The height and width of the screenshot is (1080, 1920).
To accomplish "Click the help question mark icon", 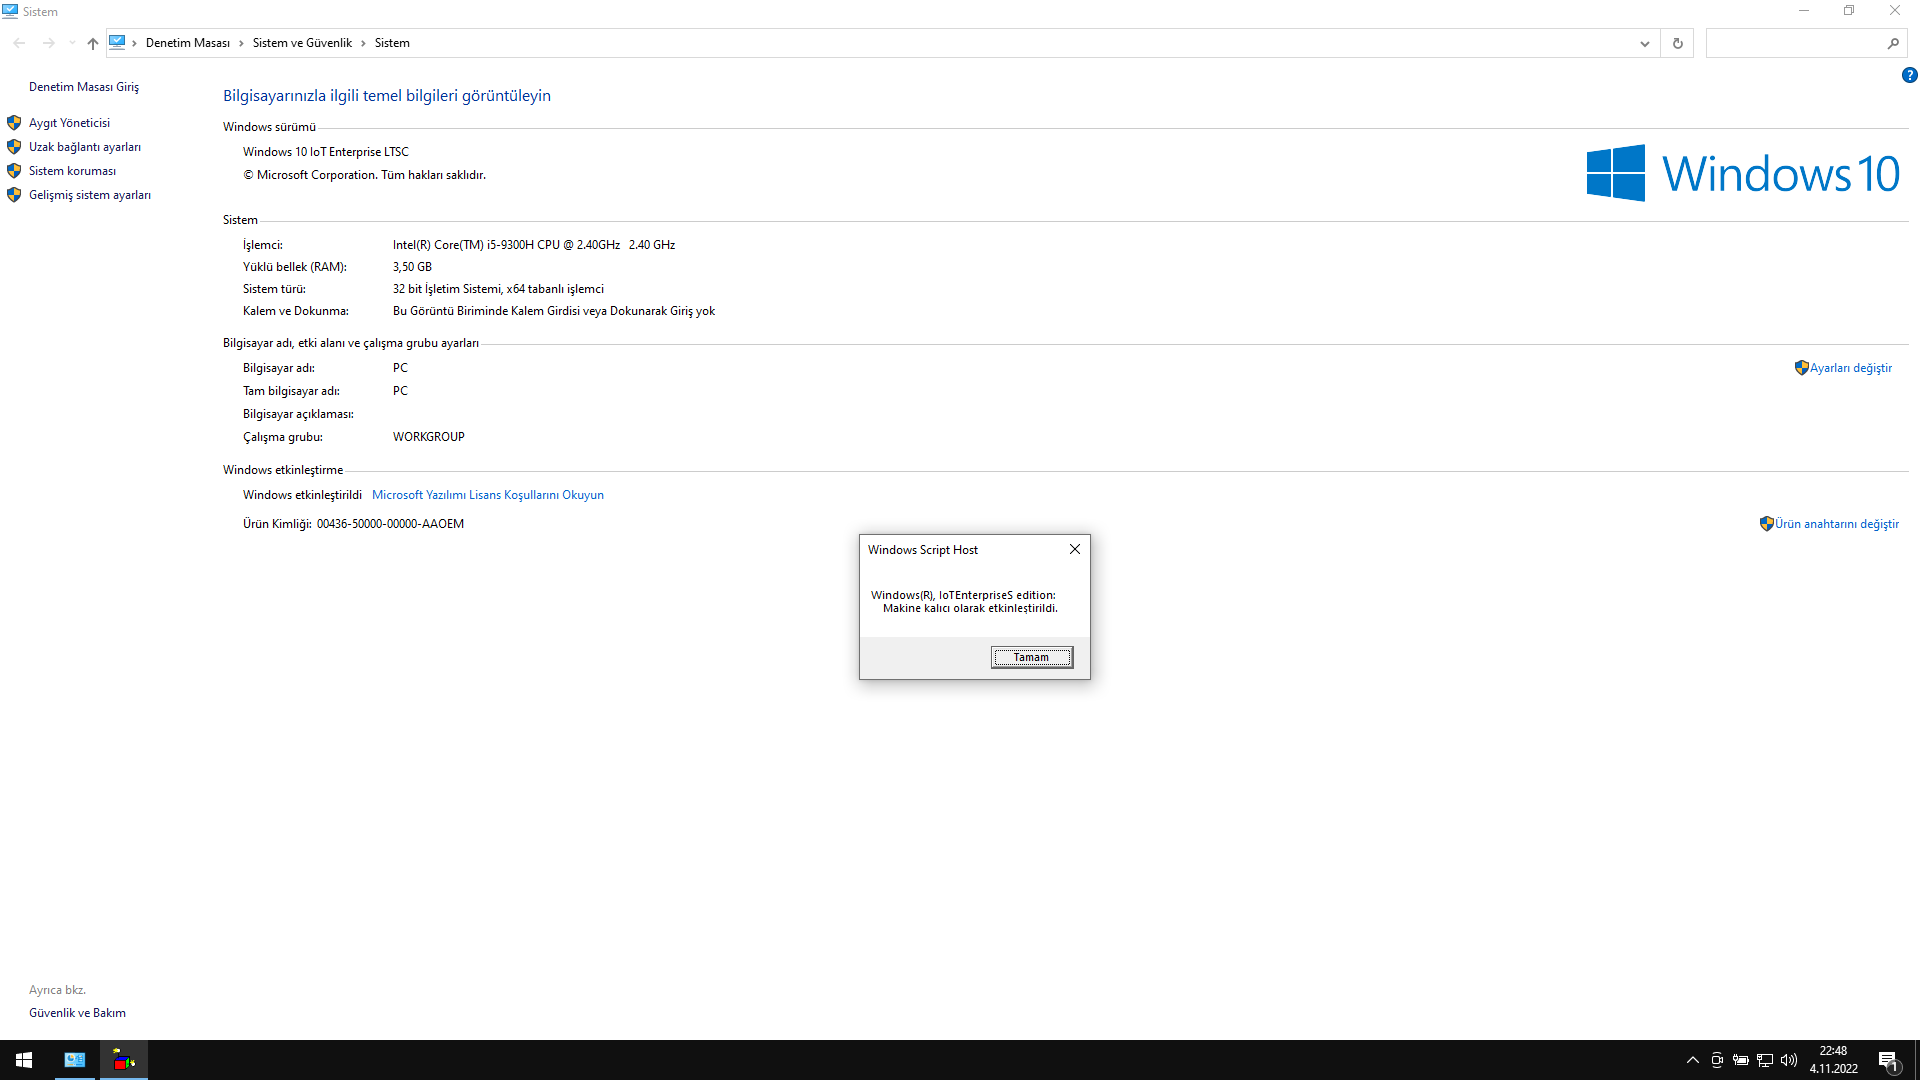I will (x=1909, y=75).
